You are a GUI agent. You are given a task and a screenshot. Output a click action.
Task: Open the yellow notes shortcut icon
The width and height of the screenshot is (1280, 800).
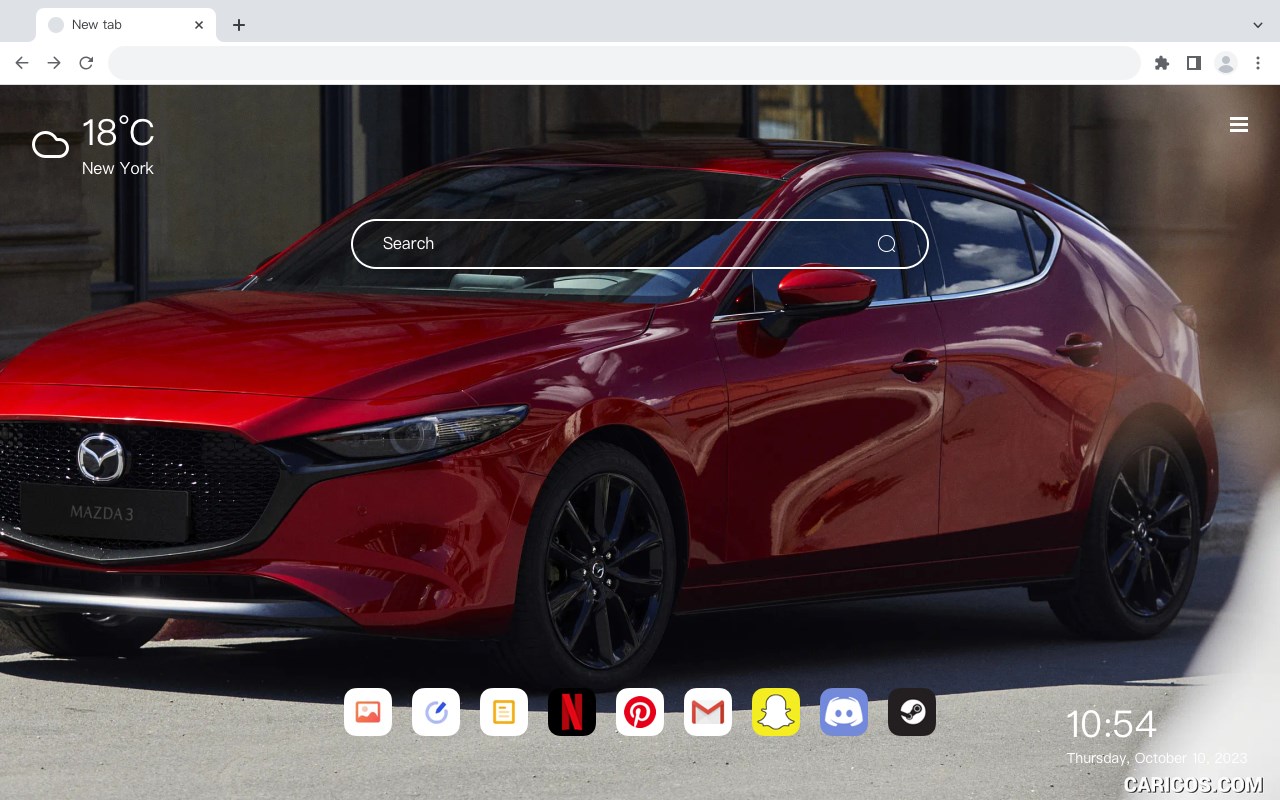point(504,712)
